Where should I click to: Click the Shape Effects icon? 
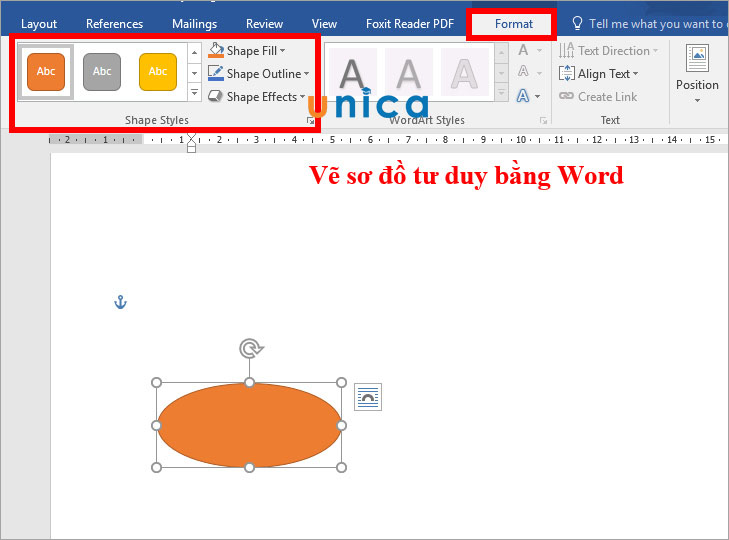tap(216, 97)
